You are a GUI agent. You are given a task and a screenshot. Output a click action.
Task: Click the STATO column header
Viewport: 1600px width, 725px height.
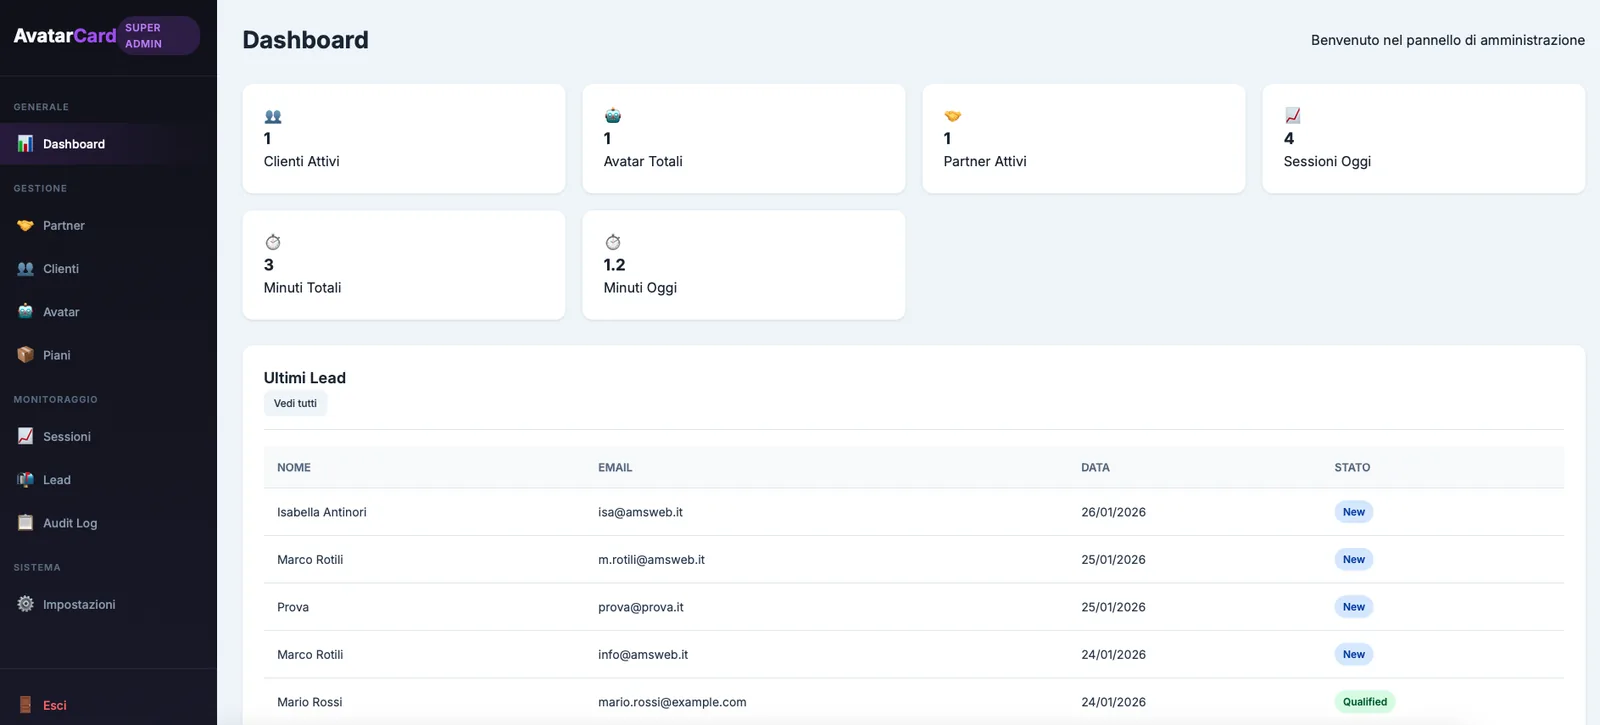pos(1352,468)
